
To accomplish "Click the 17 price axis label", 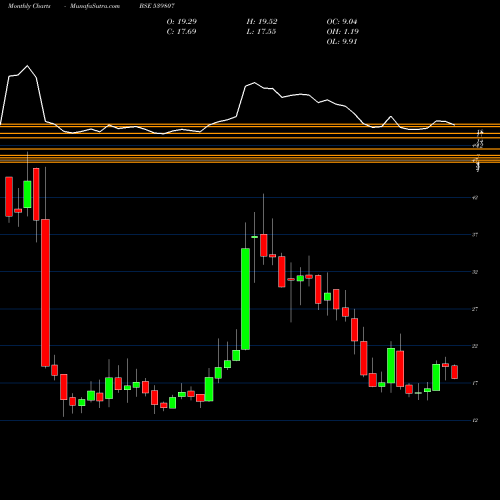I will [475, 383].
